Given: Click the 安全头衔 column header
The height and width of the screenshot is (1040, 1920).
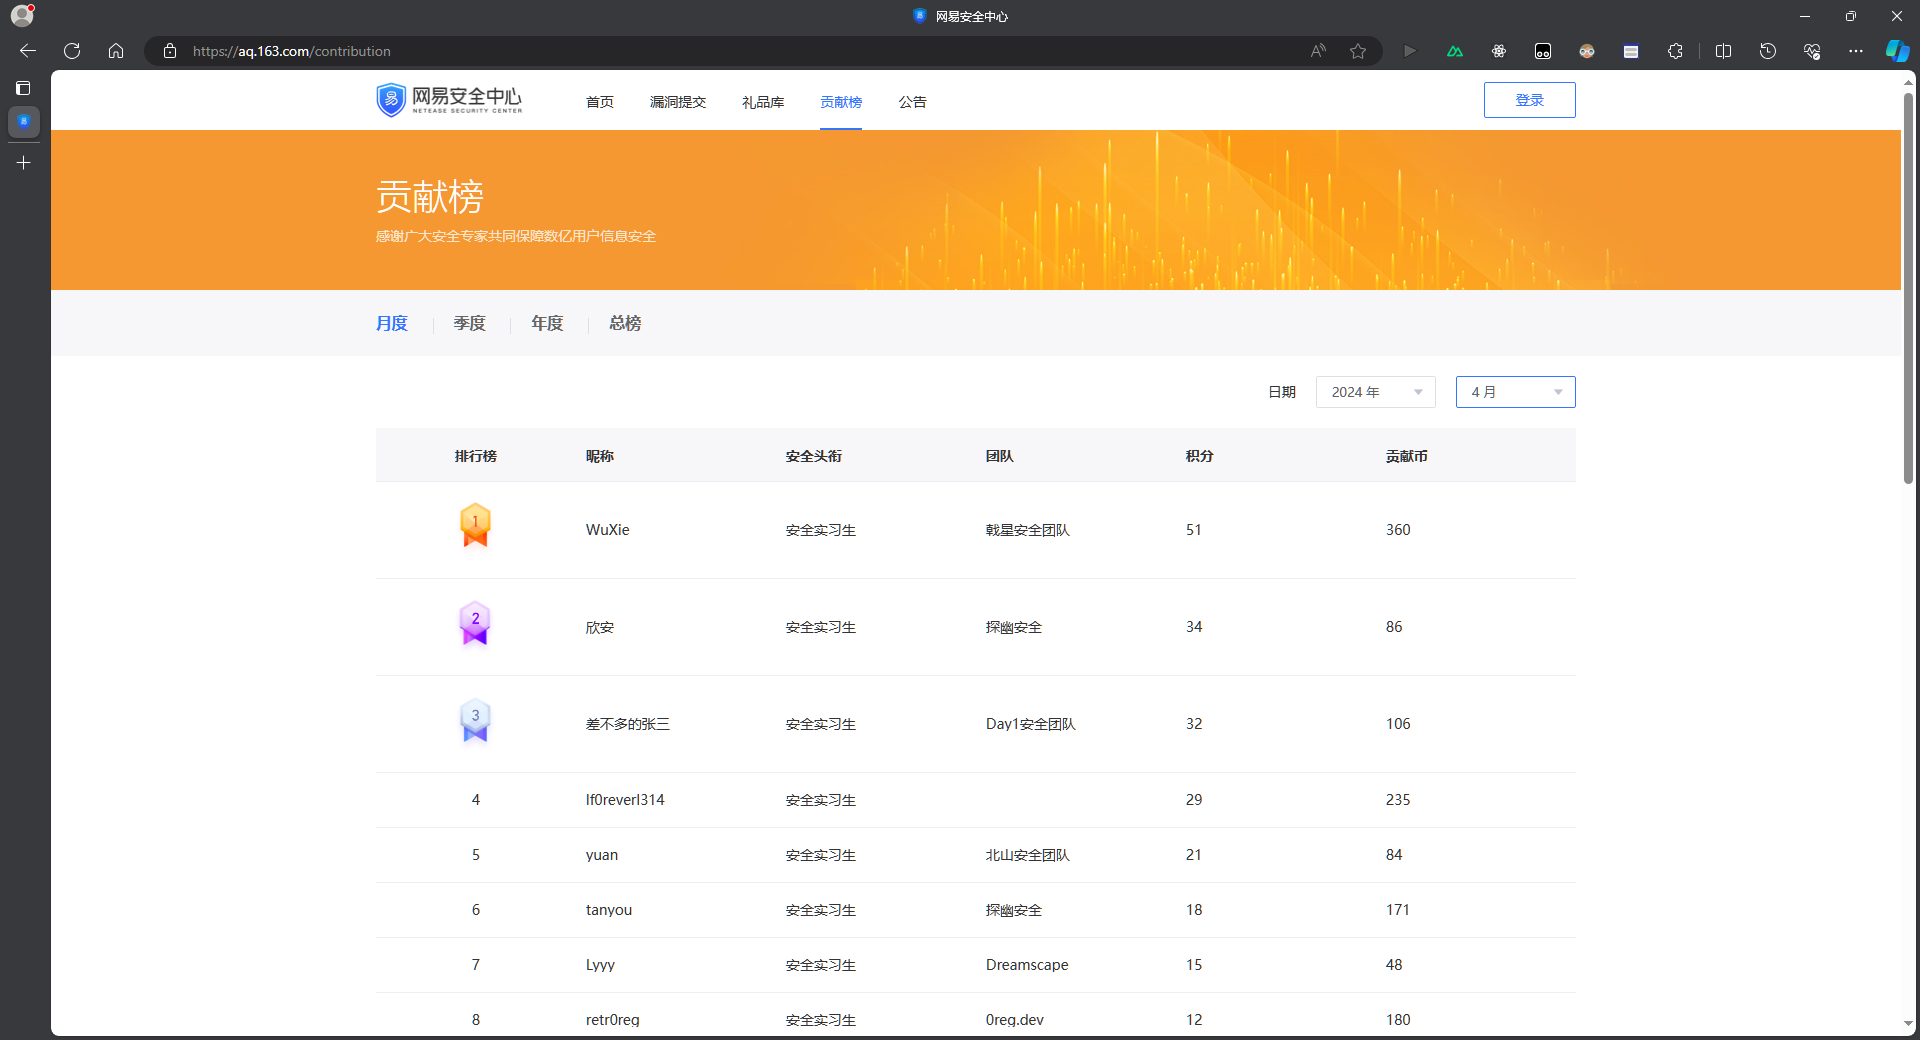Looking at the screenshot, I should point(814,456).
